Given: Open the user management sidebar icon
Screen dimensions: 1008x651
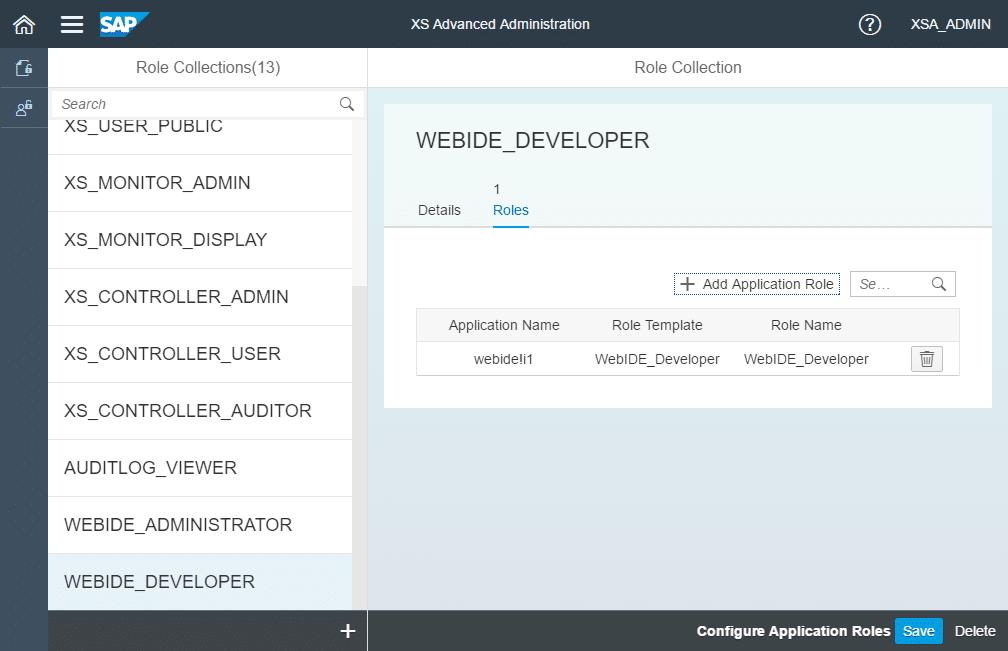Looking at the screenshot, I should pyautogui.click(x=24, y=108).
